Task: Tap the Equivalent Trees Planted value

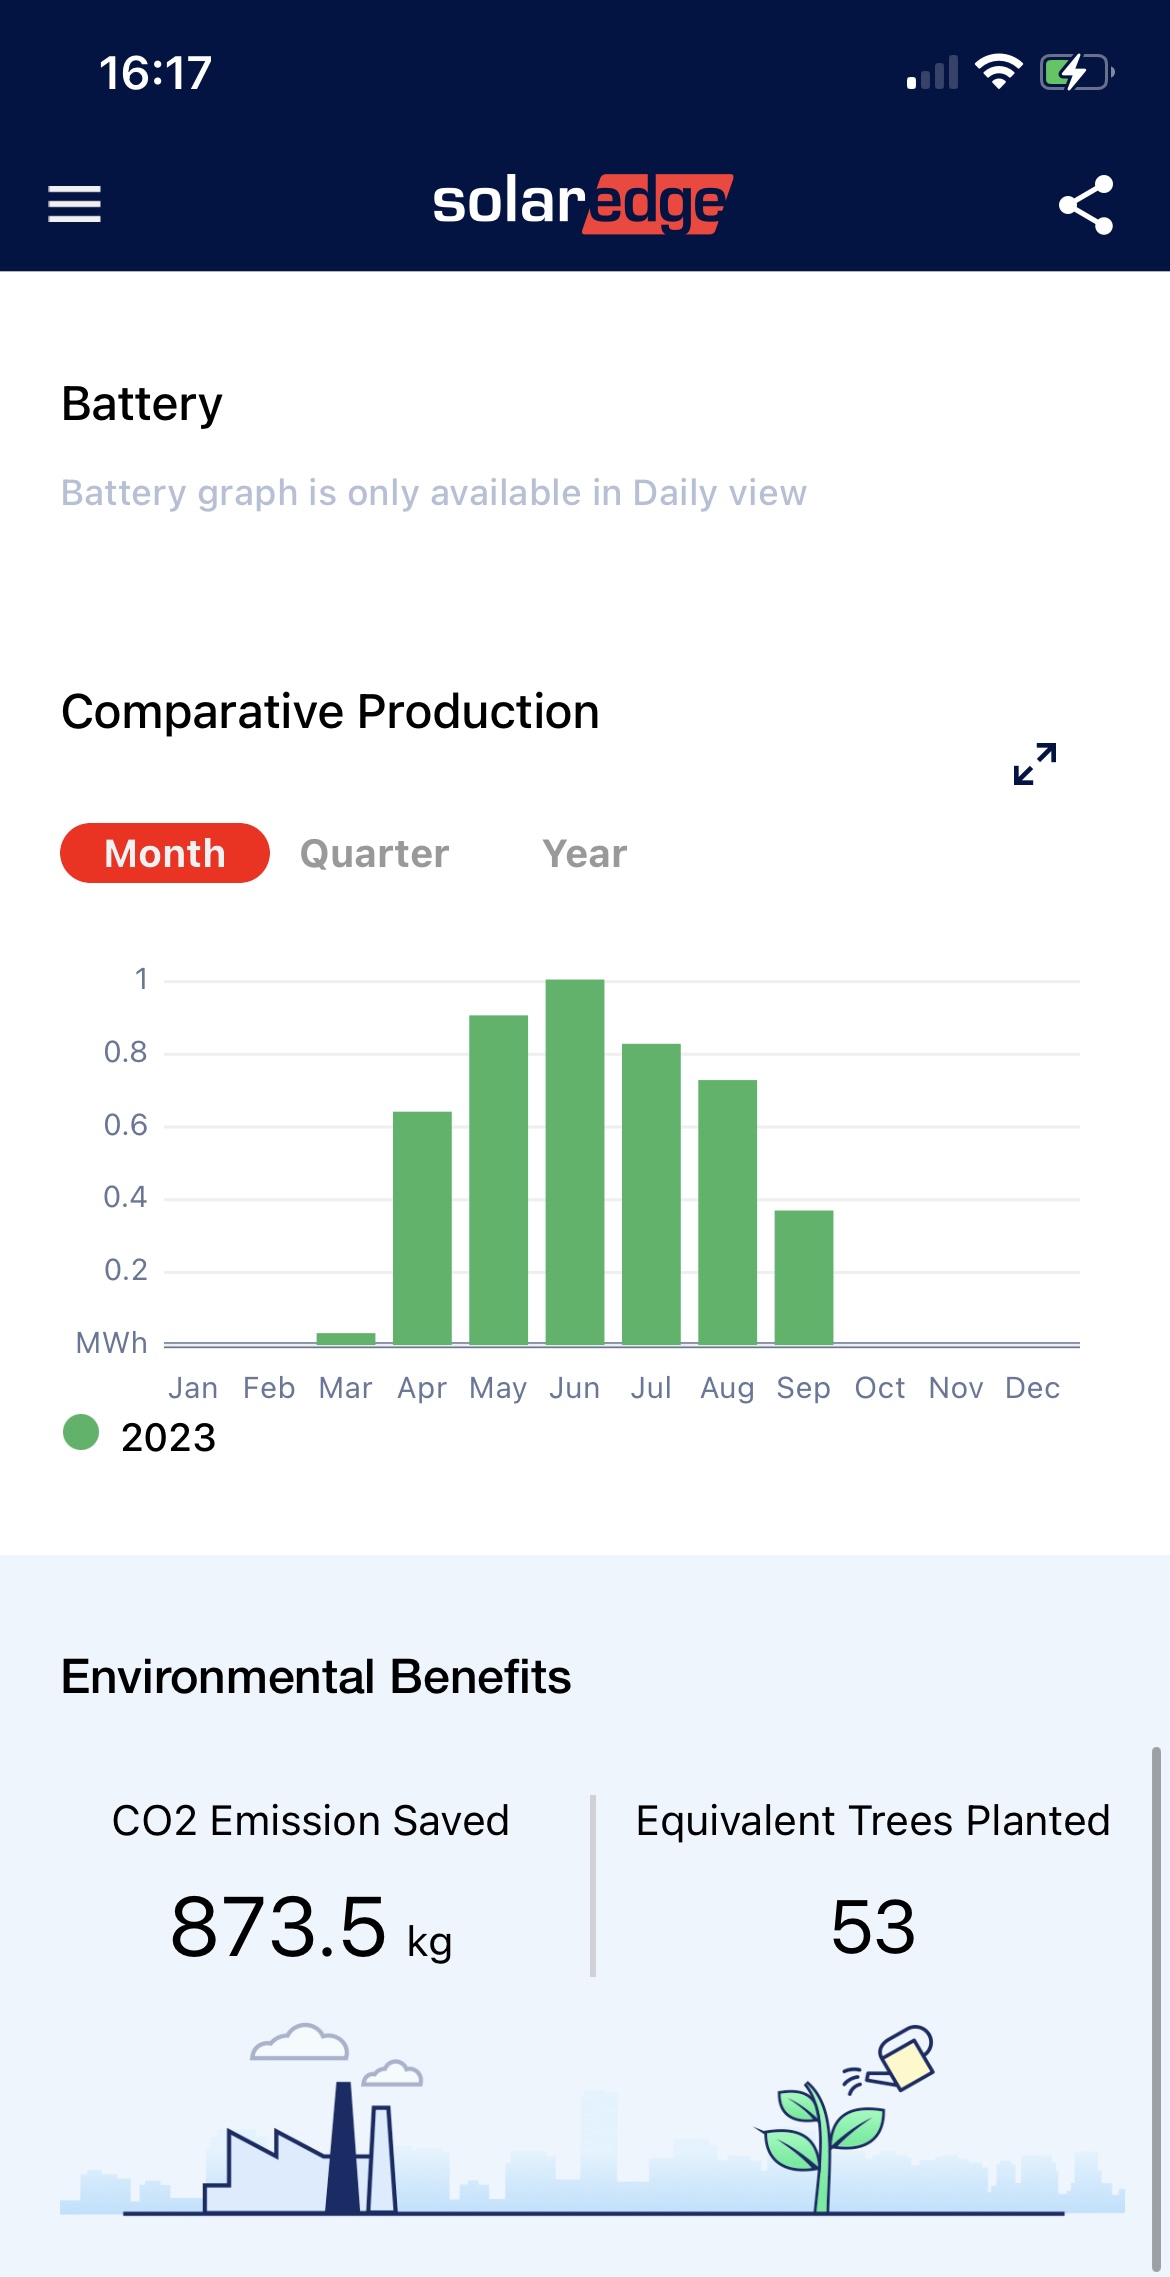Action: click(873, 1927)
